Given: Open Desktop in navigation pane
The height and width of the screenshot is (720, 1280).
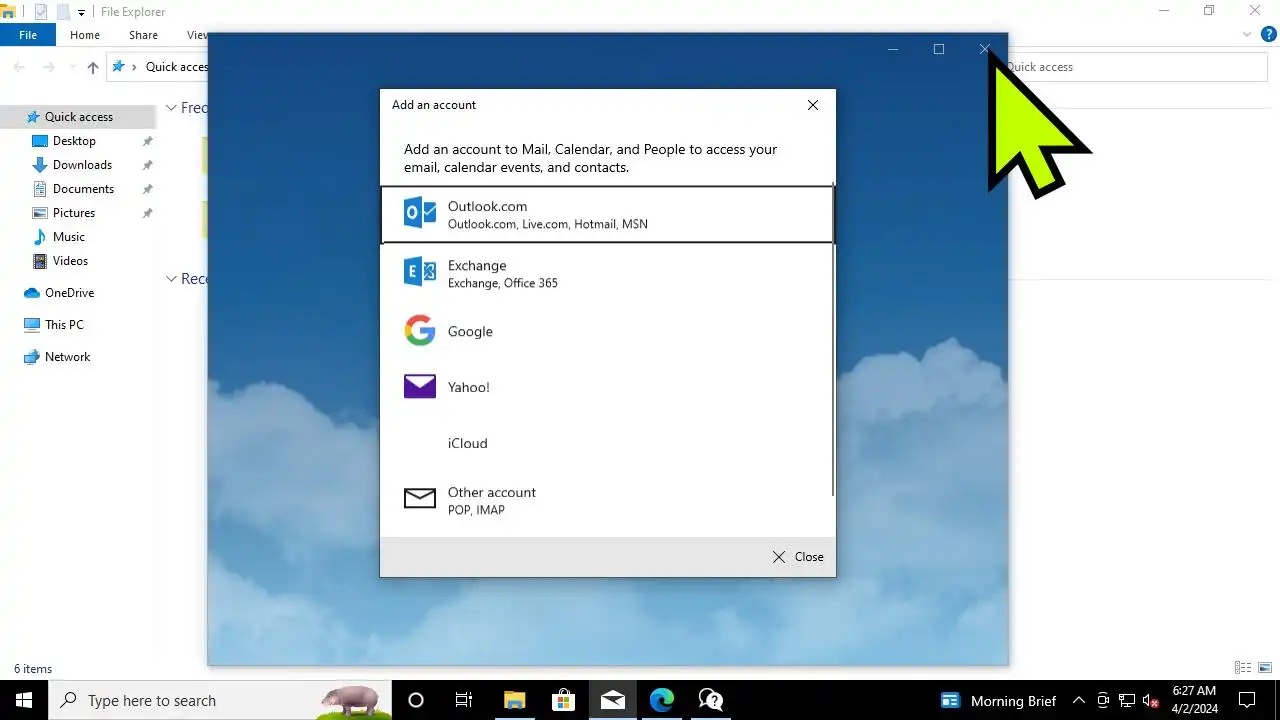Looking at the screenshot, I should [74, 141].
